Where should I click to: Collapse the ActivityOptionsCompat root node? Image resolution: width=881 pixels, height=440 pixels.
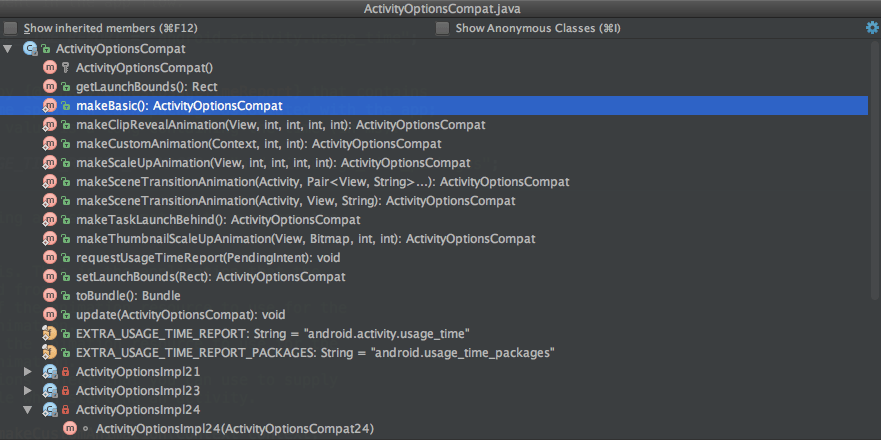[9, 48]
